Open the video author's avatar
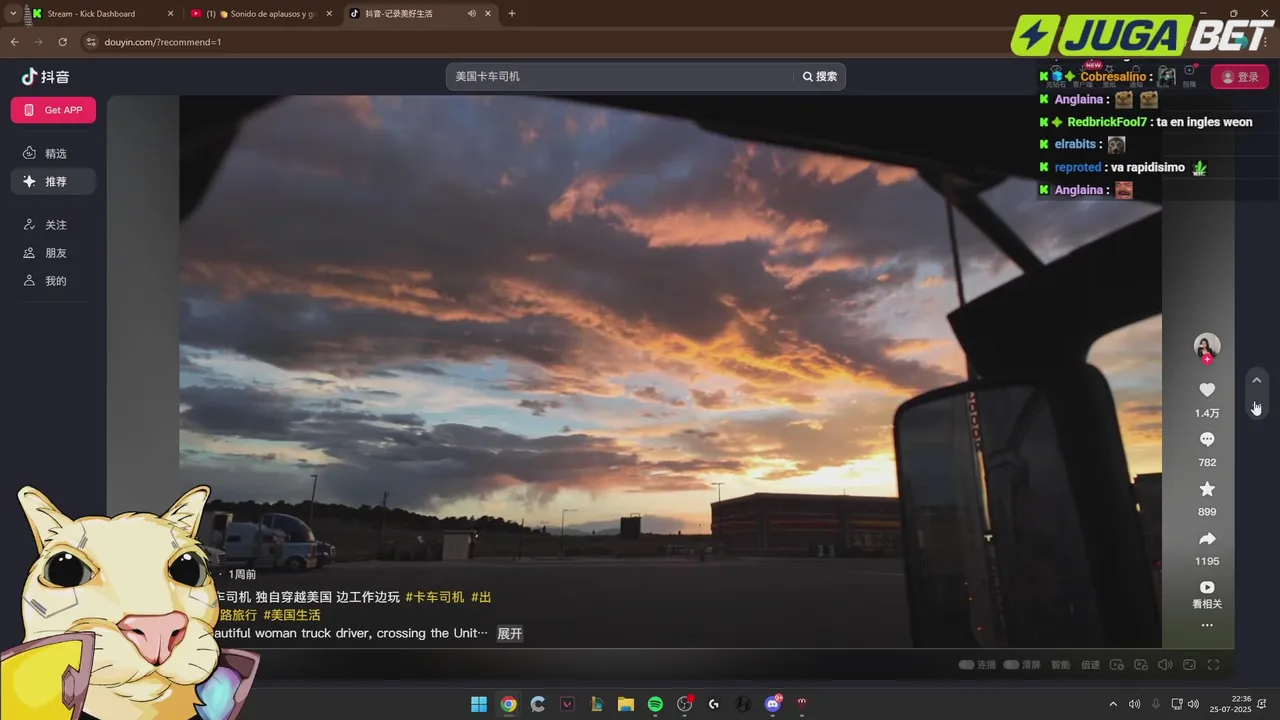 click(1207, 346)
